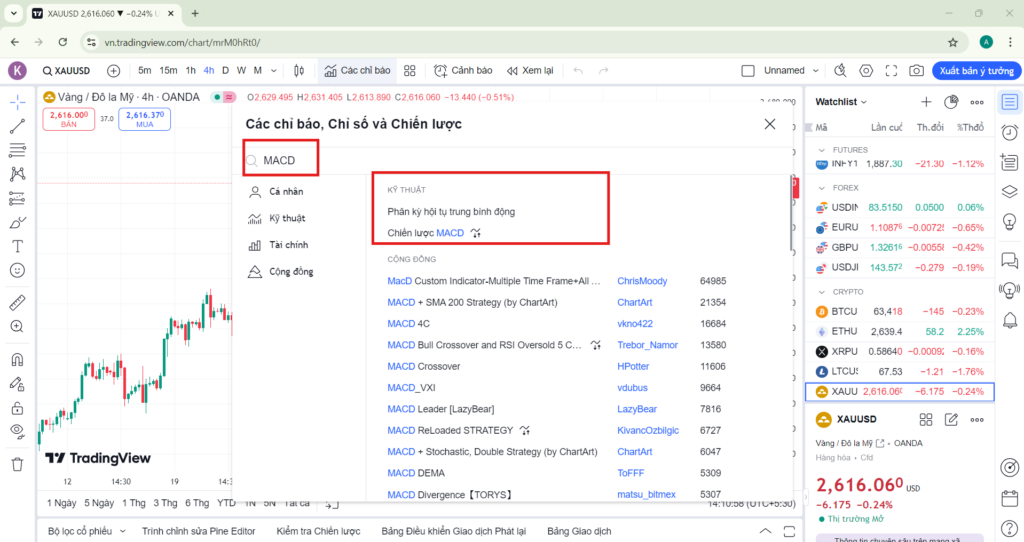Screen dimensions: 1024x542
Task: Open the timeframe dropdown chevron after M
Action: (274, 71)
